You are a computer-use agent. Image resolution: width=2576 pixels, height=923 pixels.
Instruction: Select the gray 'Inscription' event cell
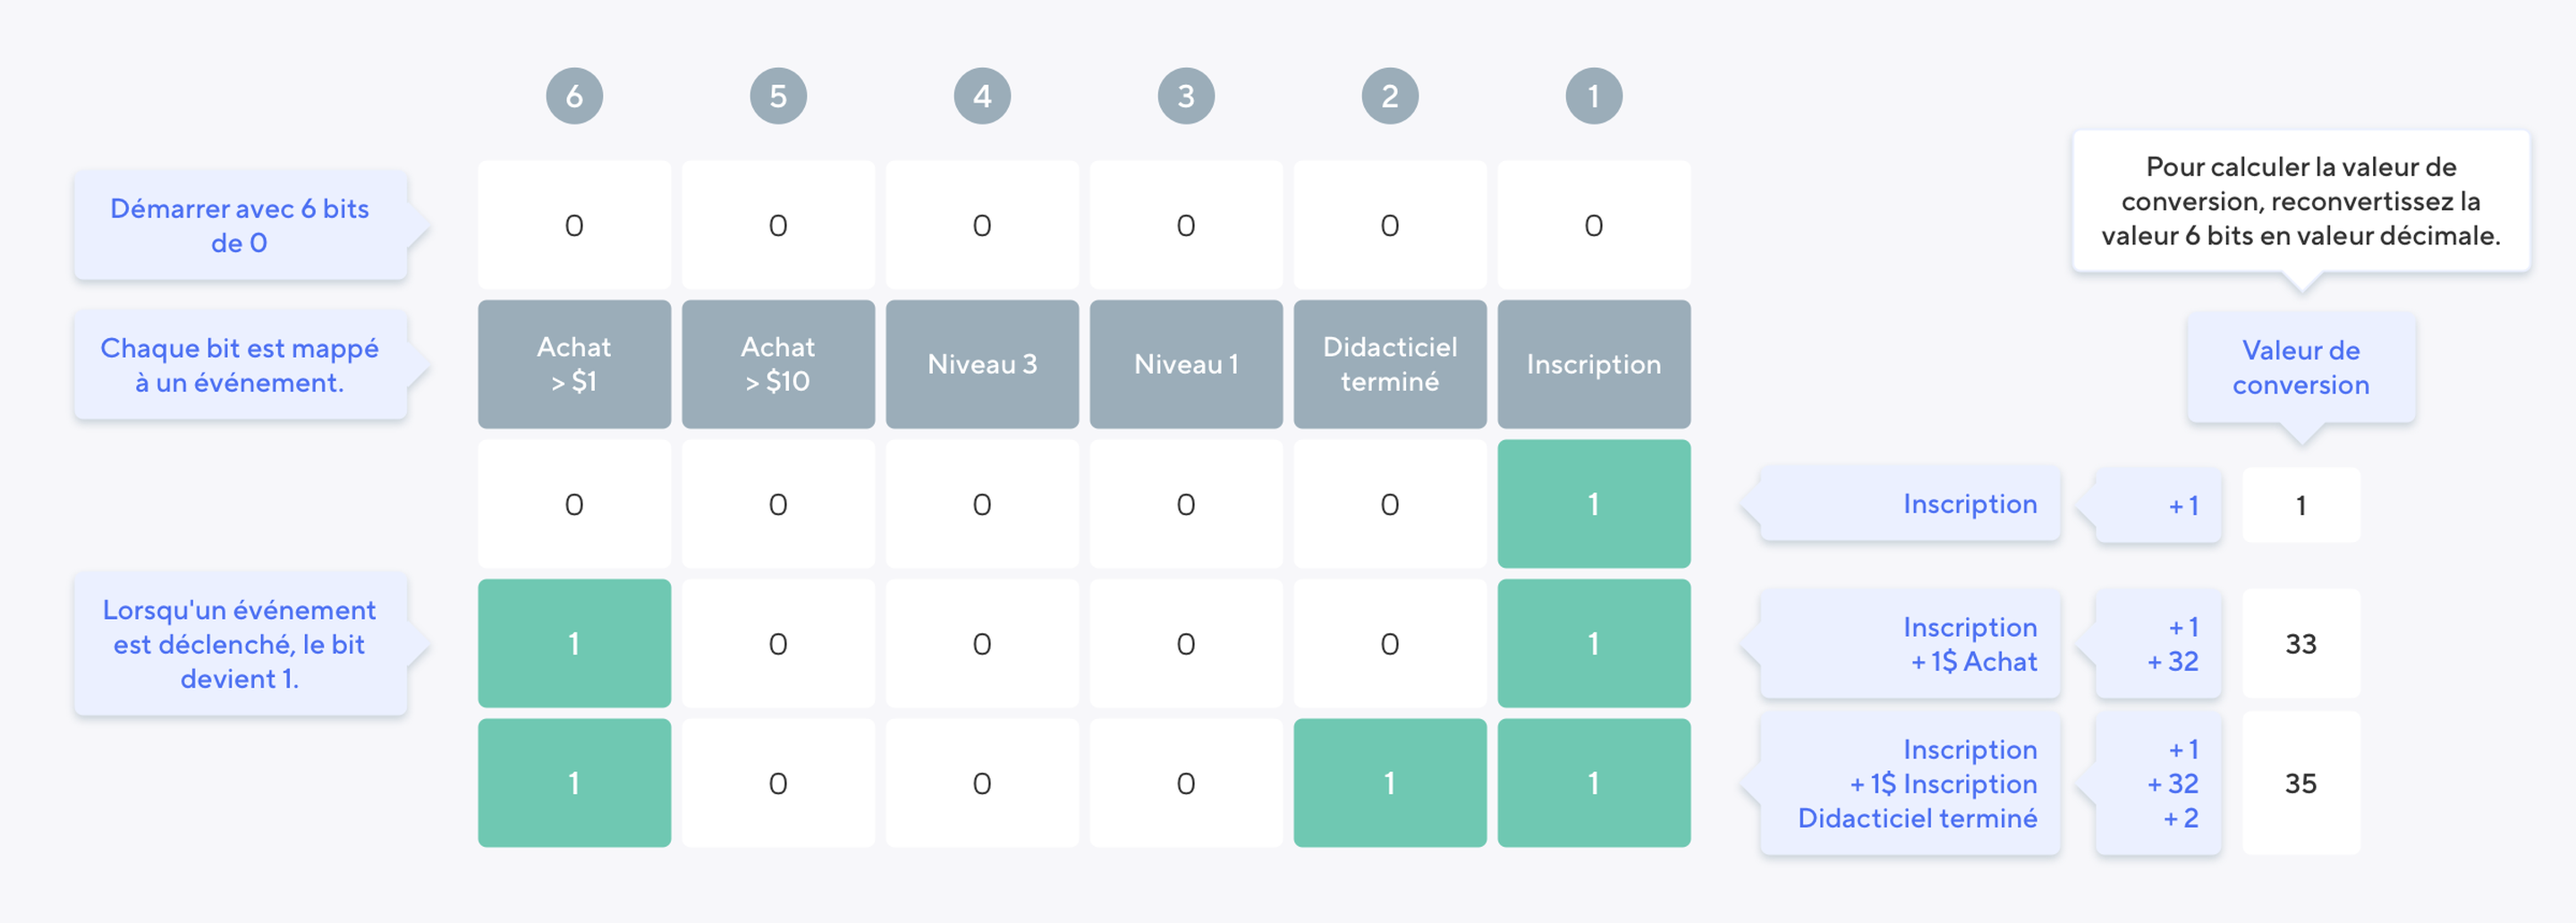click(1594, 364)
